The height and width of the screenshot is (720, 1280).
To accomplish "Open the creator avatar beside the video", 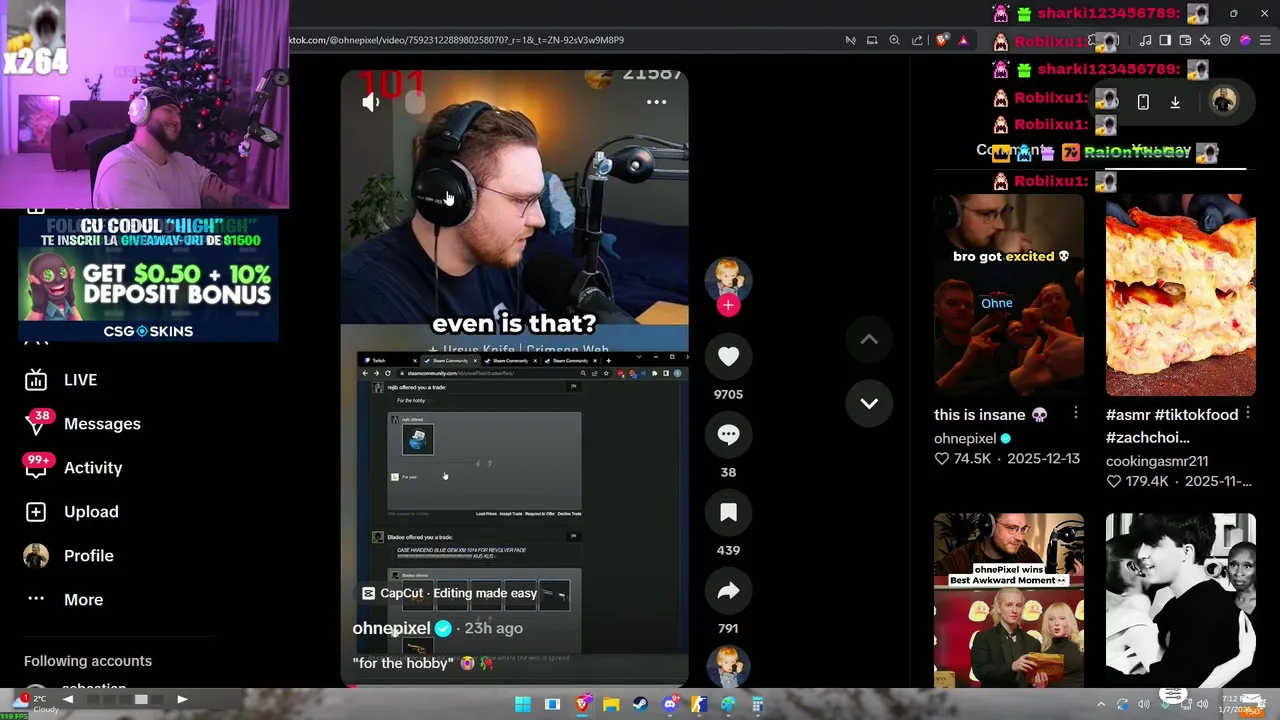I will (728, 279).
